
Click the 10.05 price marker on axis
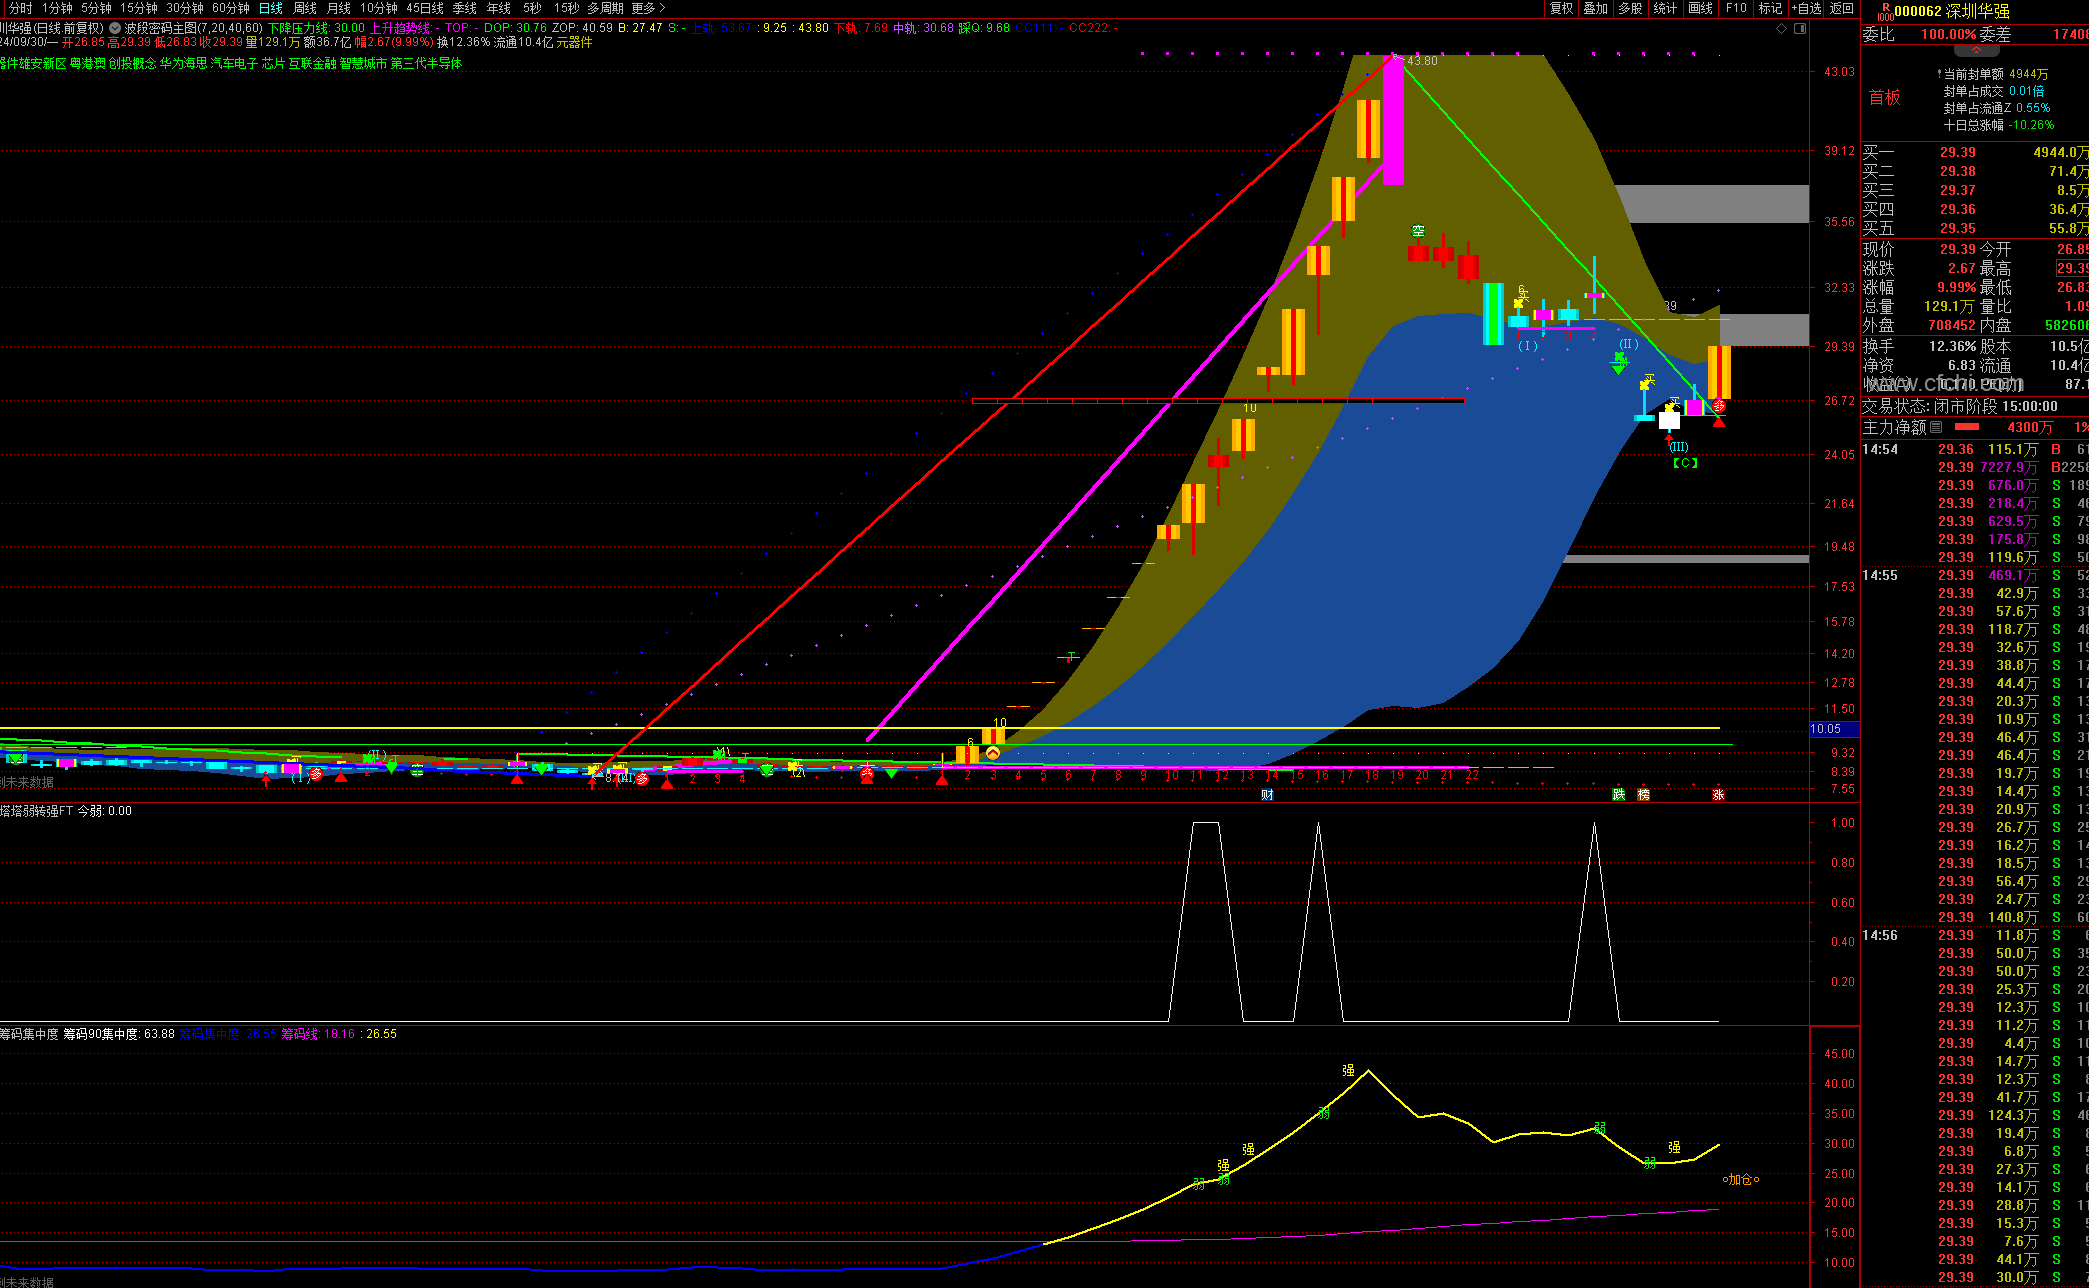point(1827,729)
